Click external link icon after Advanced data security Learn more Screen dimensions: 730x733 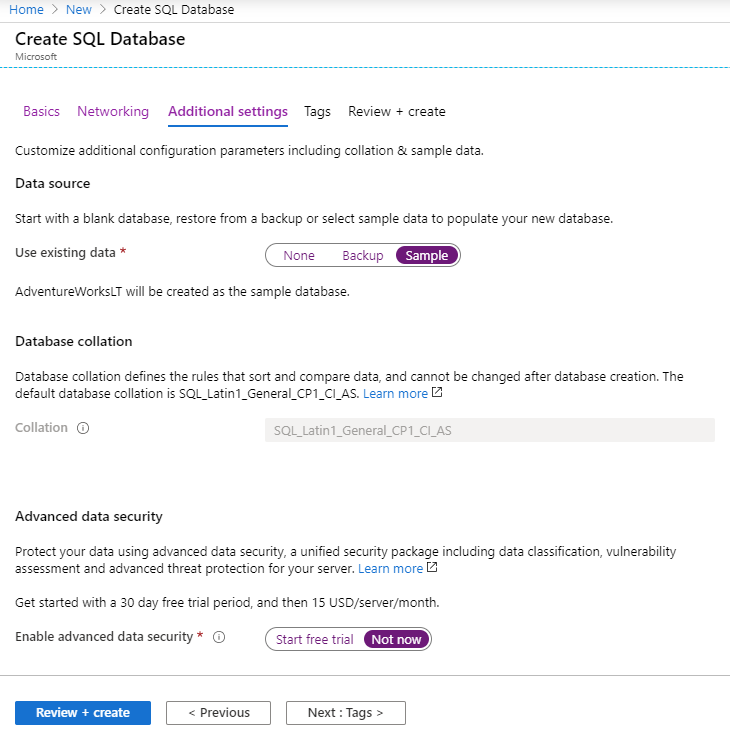(432, 567)
